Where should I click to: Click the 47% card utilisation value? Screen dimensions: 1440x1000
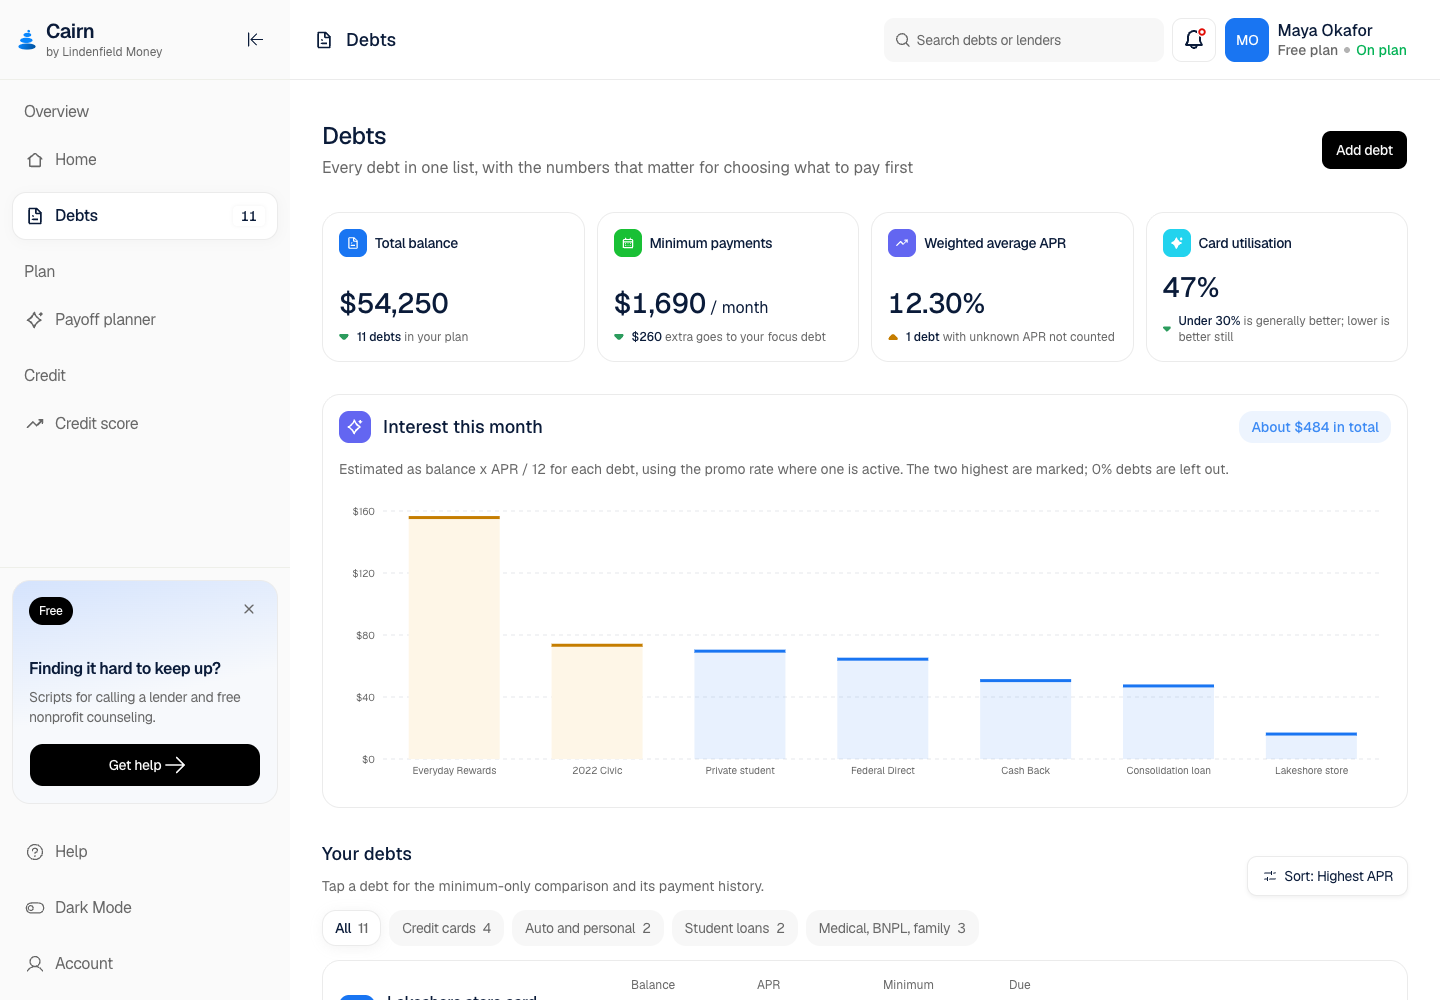(x=1191, y=288)
